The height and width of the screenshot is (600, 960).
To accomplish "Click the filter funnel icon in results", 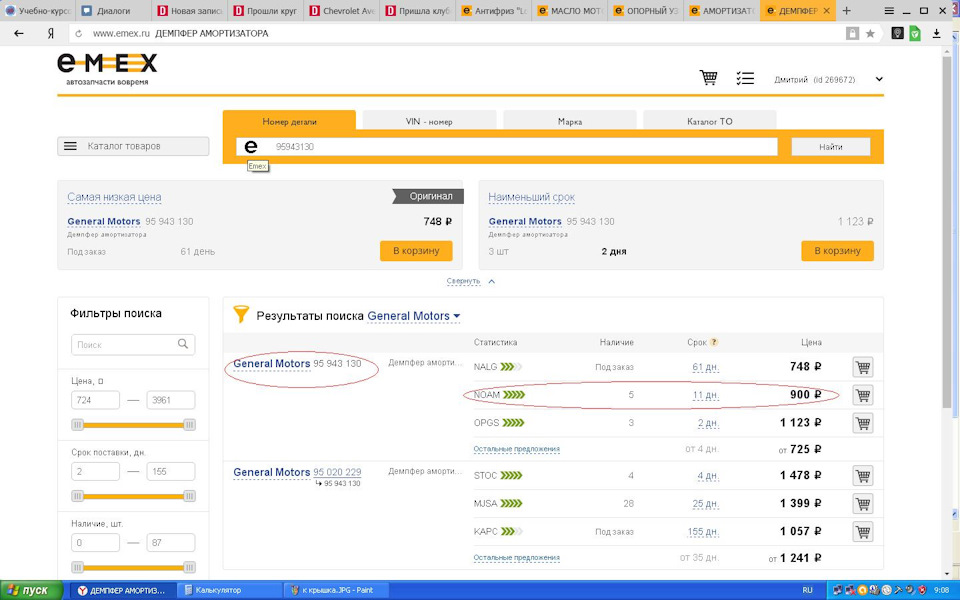I will [241, 315].
